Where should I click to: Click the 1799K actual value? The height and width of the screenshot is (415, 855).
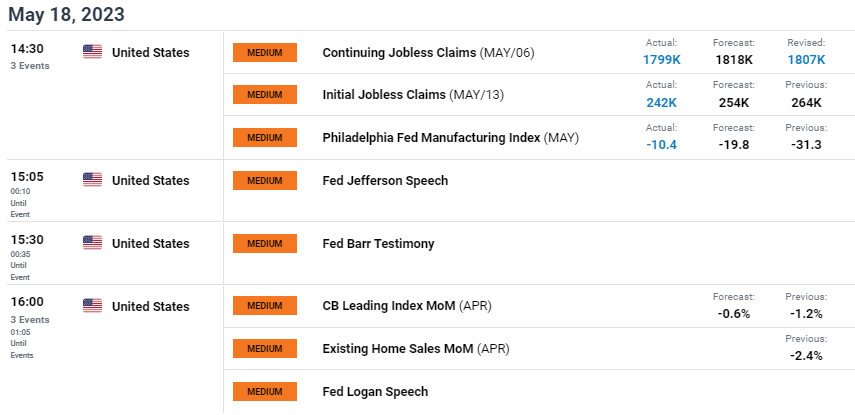tap(661, 59)
